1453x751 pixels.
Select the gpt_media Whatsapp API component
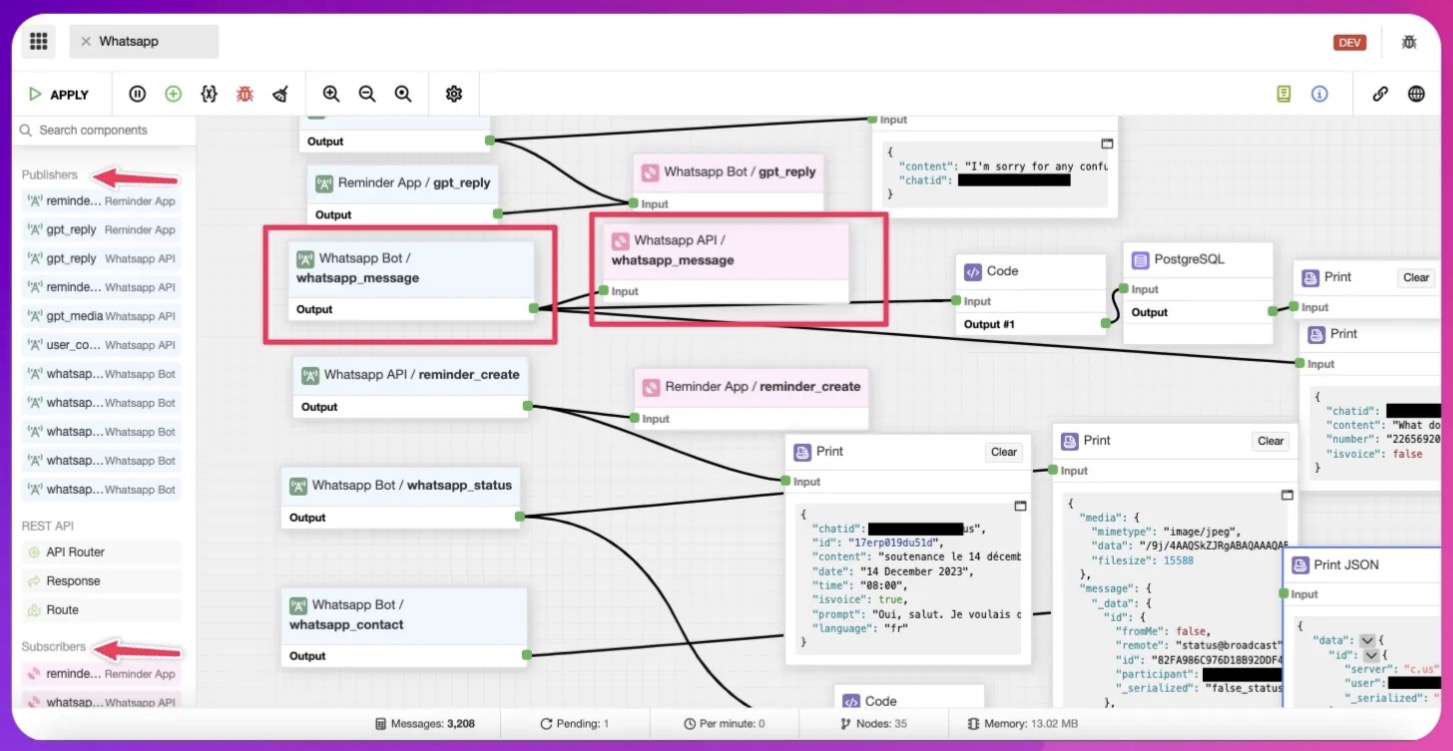(x=102, y=317)
